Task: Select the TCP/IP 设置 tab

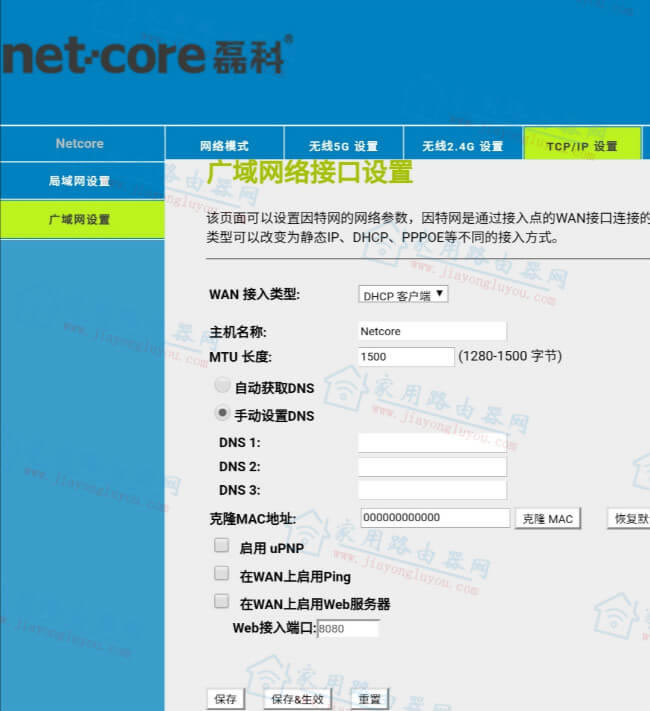Action: pyautogui.click(x=582, y=144)
